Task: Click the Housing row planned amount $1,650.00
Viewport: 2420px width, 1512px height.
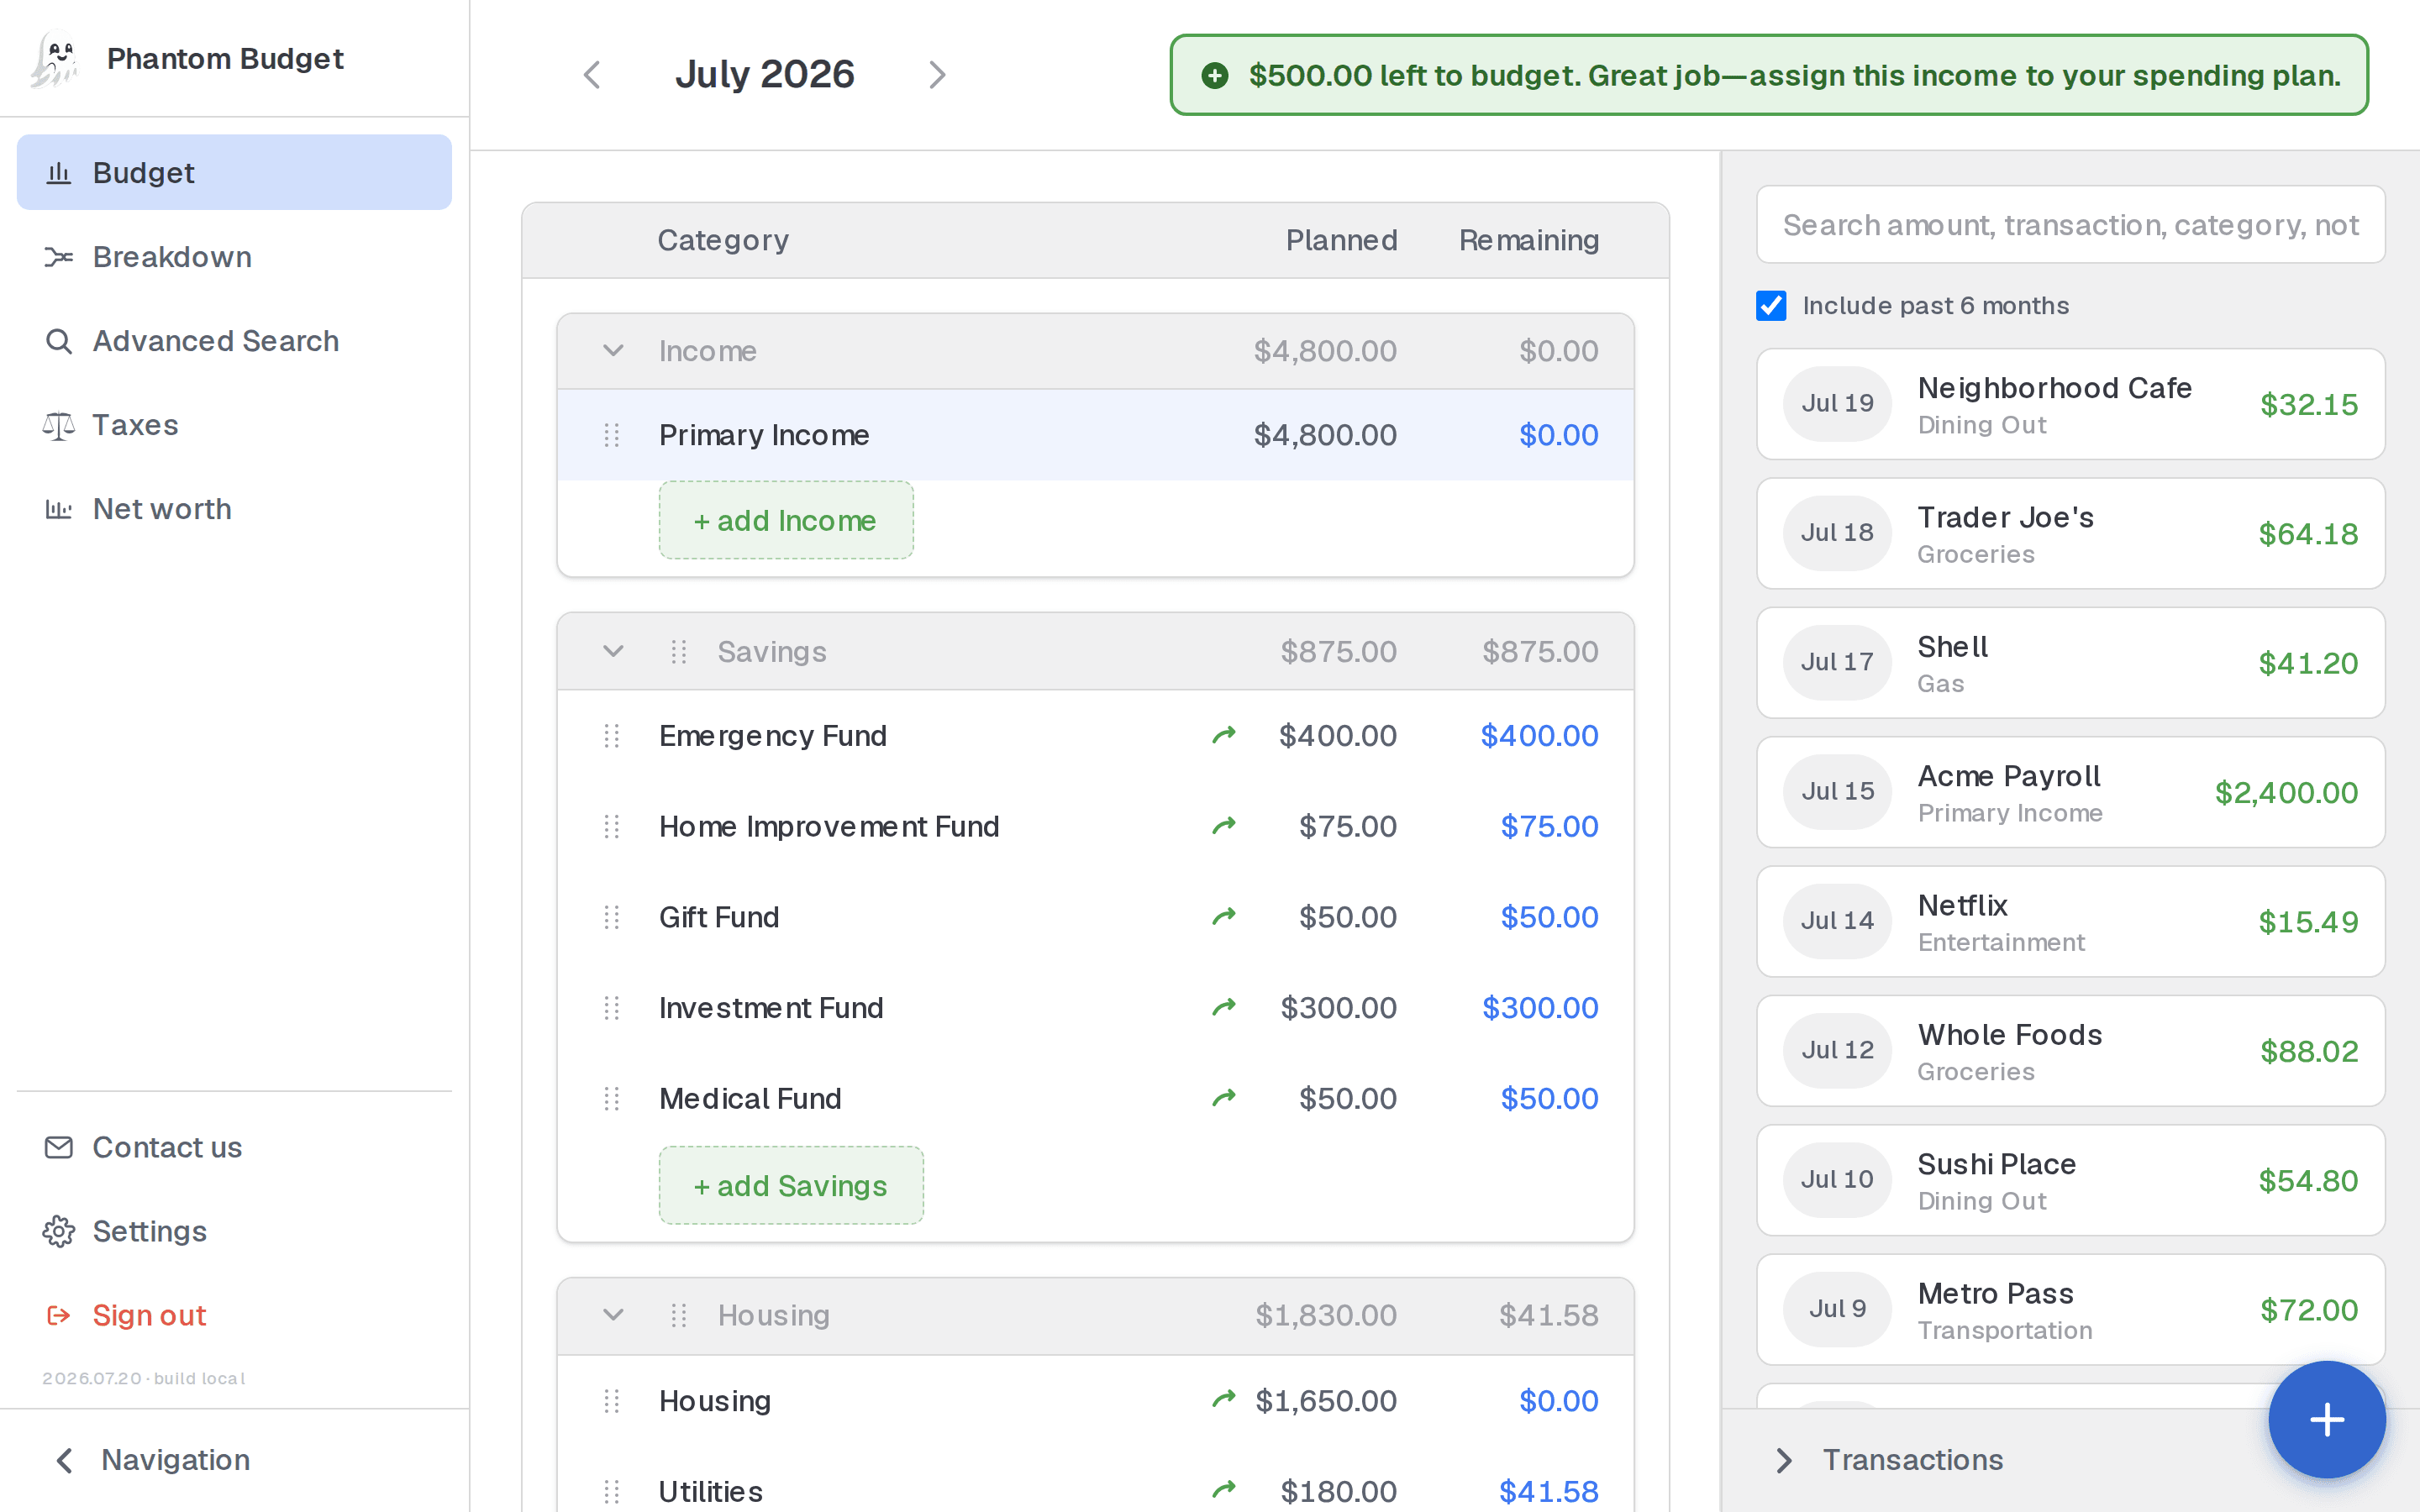Action: point(1326,1401)
